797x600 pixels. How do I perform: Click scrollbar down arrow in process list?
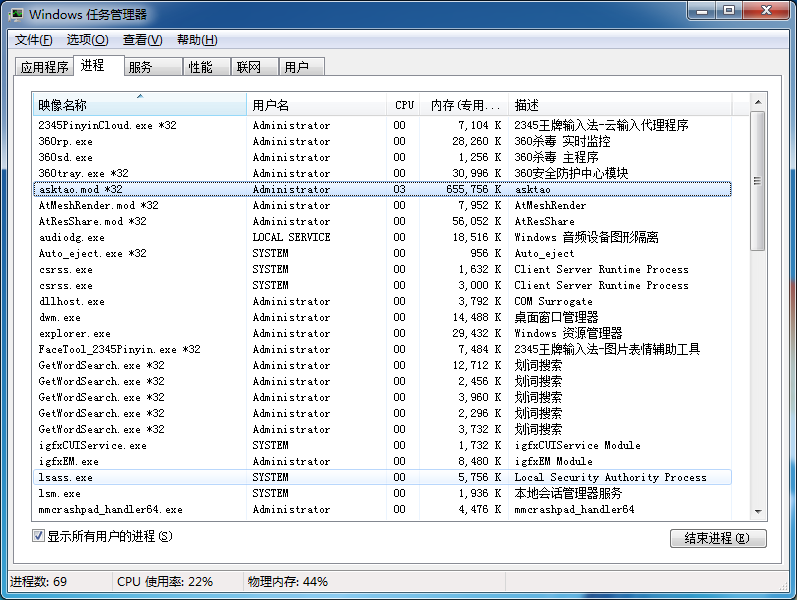[759, 511]
